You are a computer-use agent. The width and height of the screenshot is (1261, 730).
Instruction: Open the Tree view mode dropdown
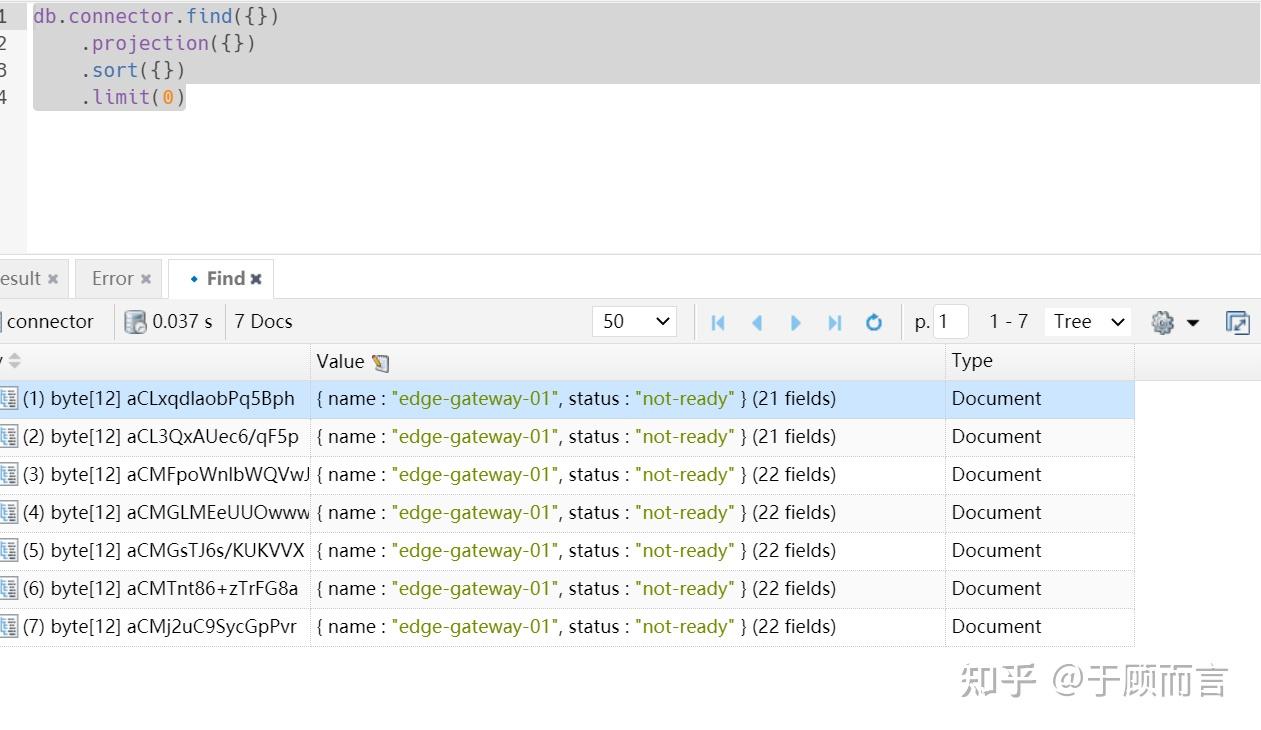coord(1088,321)
